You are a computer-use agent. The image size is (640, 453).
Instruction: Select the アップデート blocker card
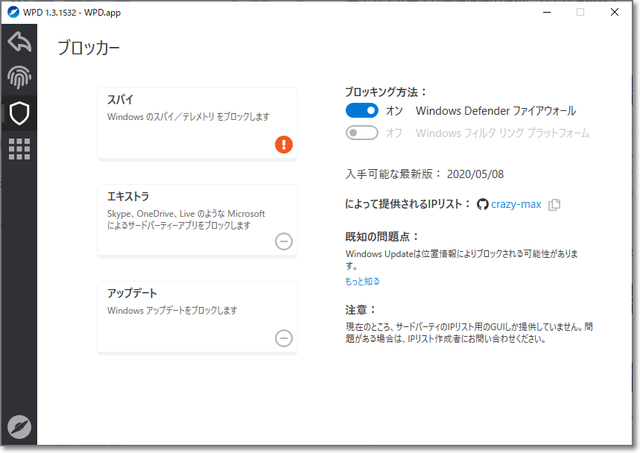tap(197, 316)
